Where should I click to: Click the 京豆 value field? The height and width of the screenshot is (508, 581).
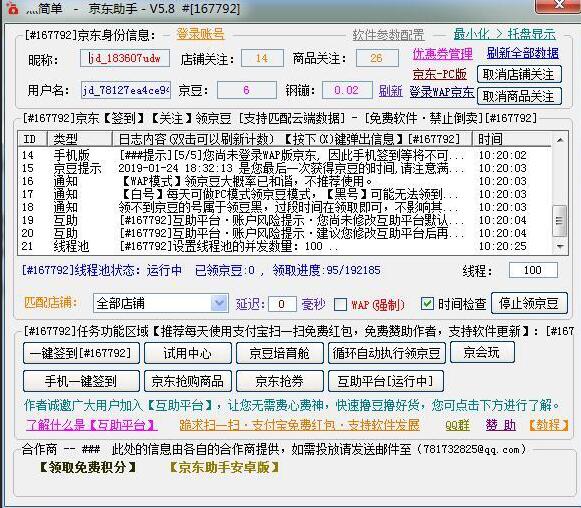247,90
